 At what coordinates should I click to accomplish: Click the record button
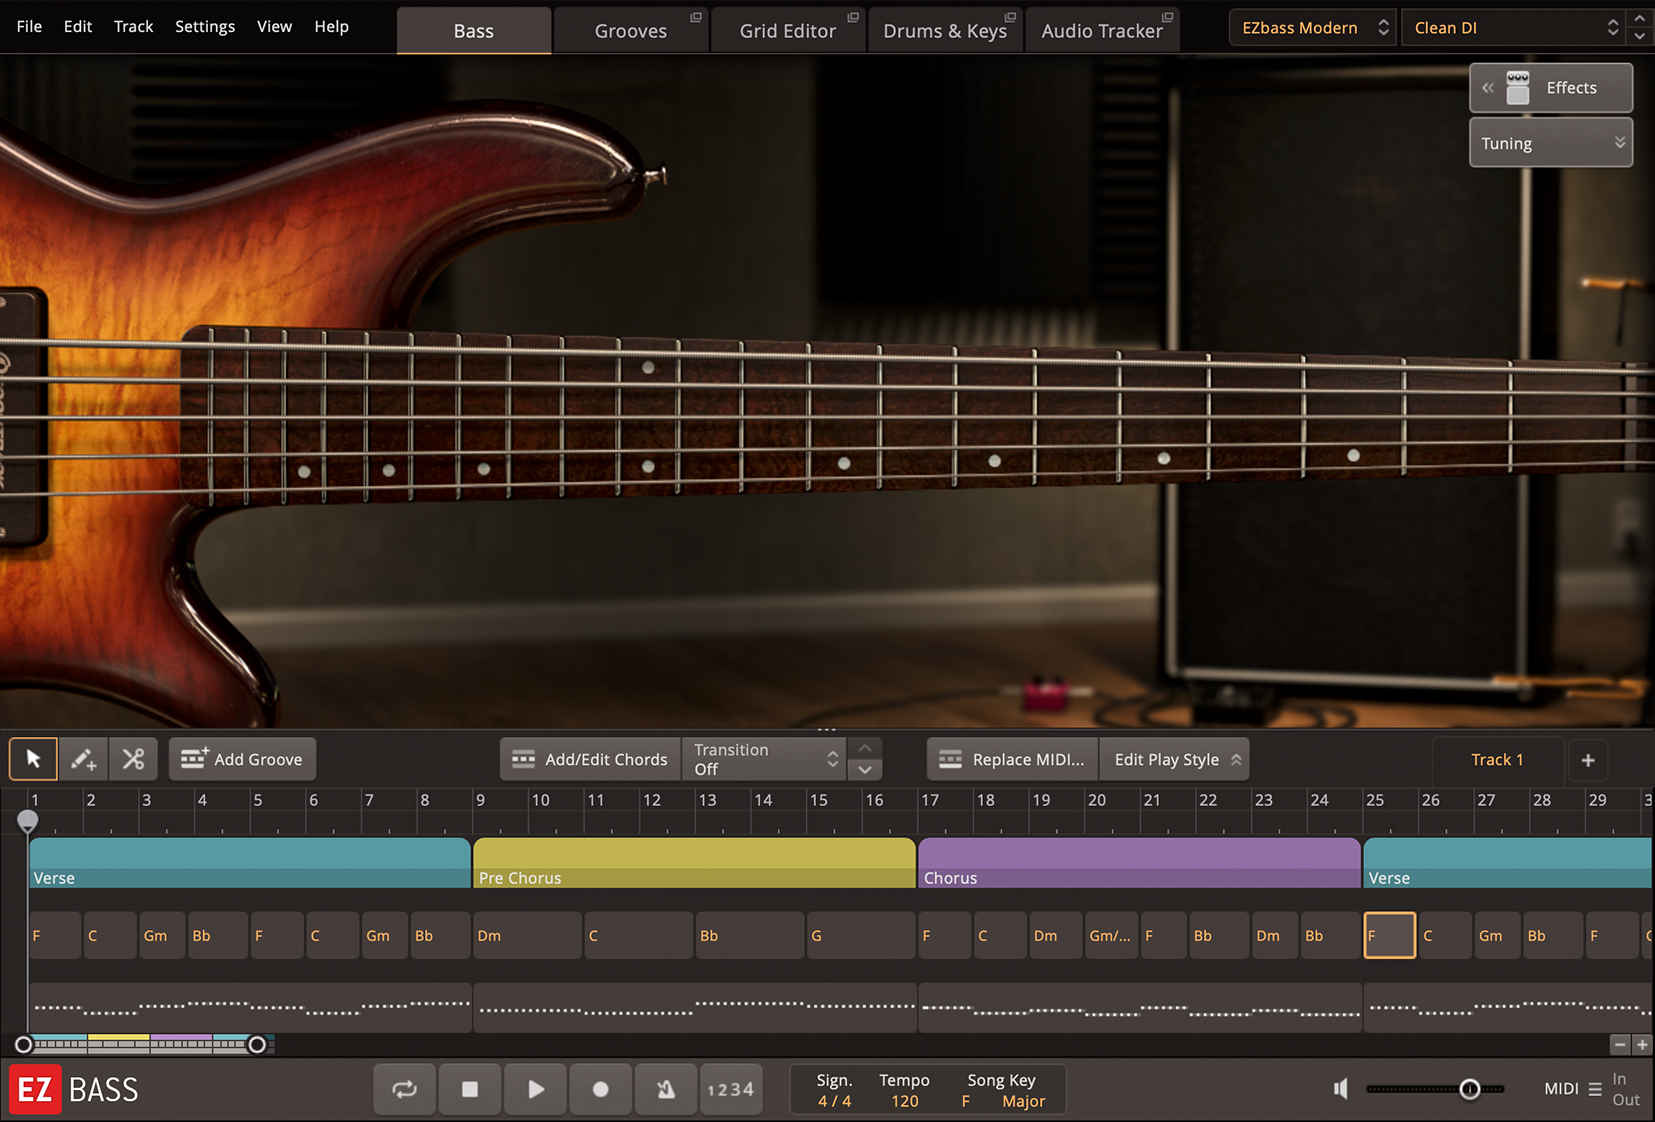[x=600, y=1089]
